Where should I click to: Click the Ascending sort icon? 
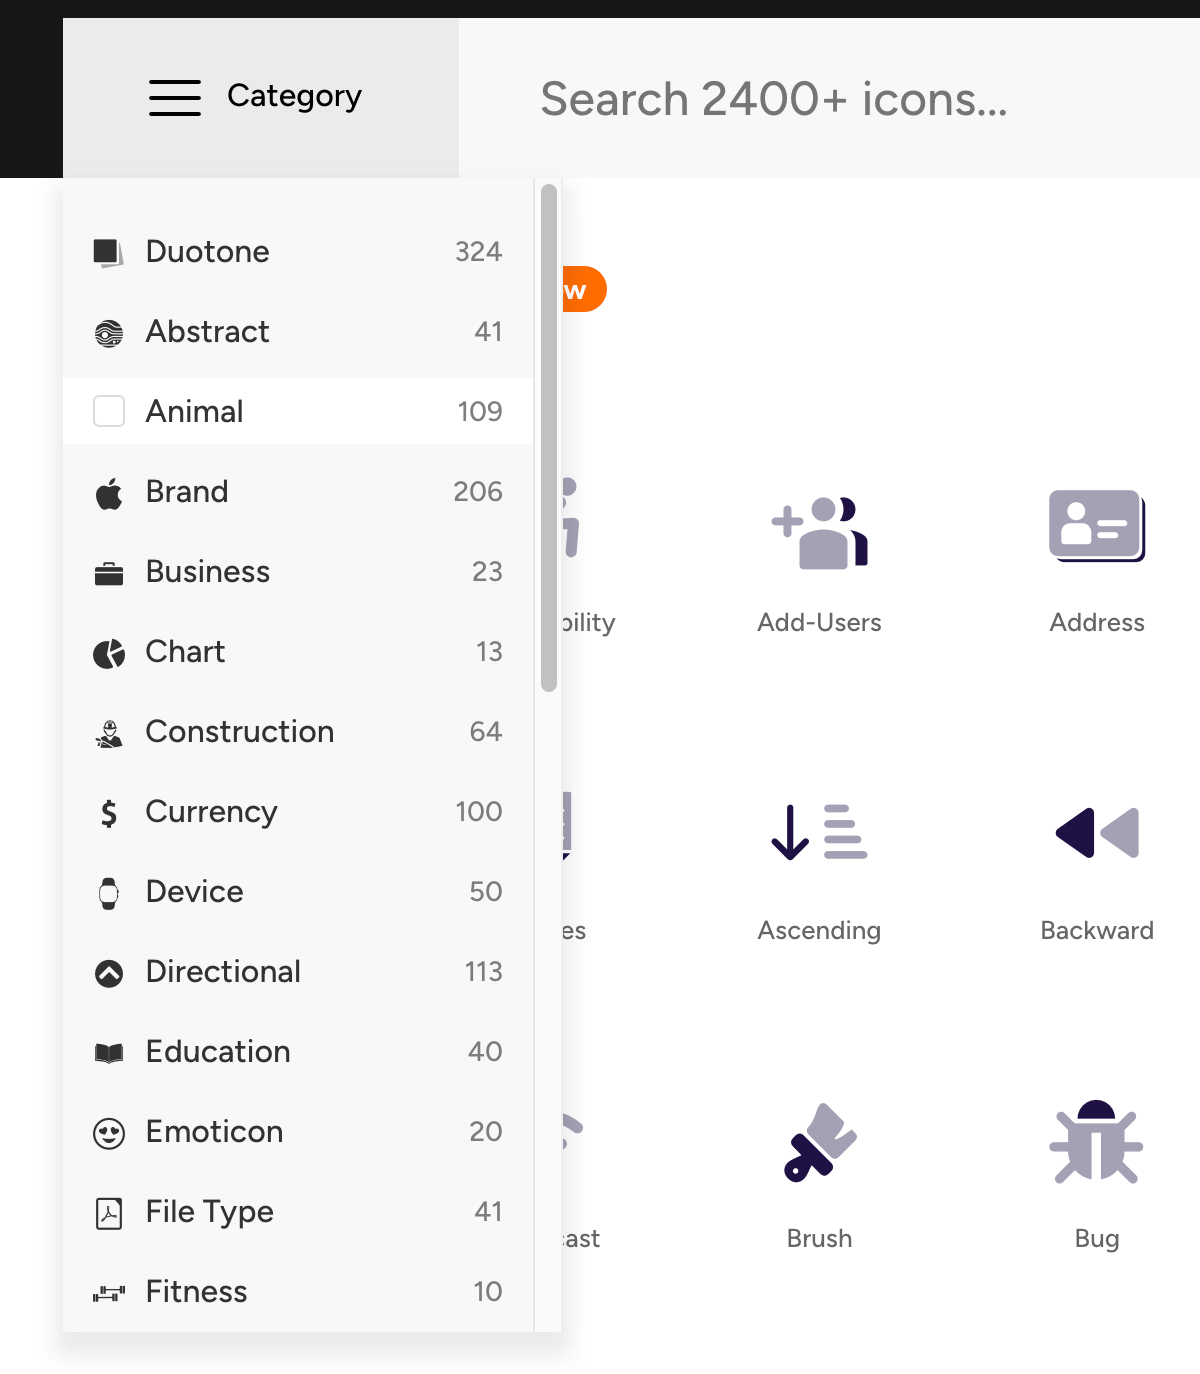click(819, 832)
